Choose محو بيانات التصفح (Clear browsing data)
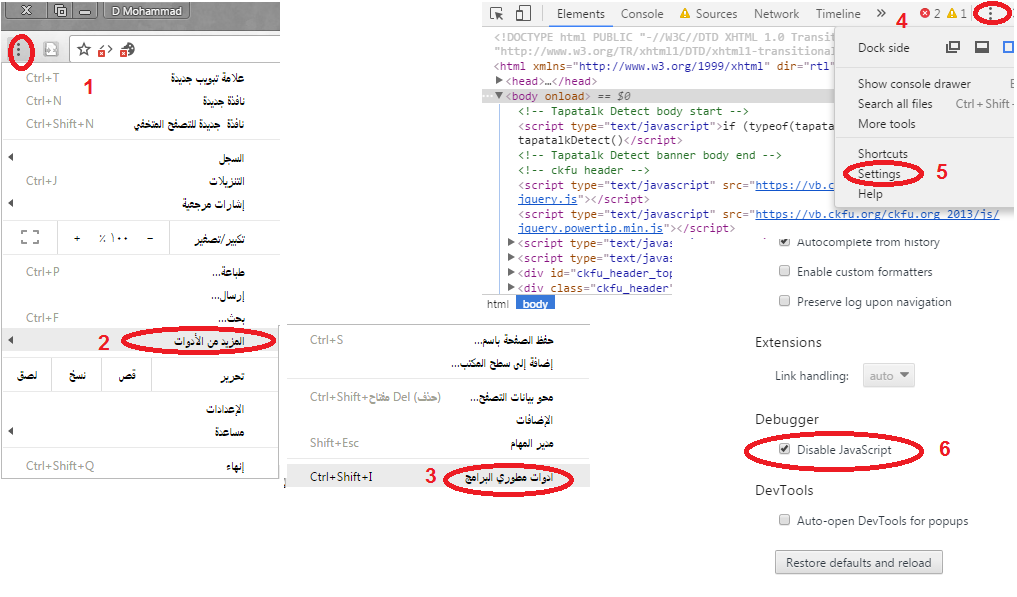 [x=438, y=396]
